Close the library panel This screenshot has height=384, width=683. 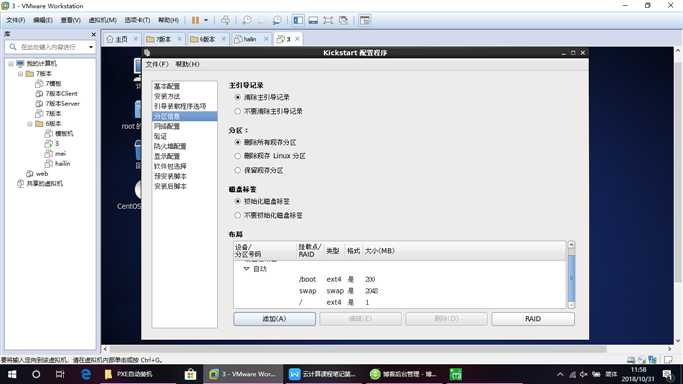pos(93,34)
